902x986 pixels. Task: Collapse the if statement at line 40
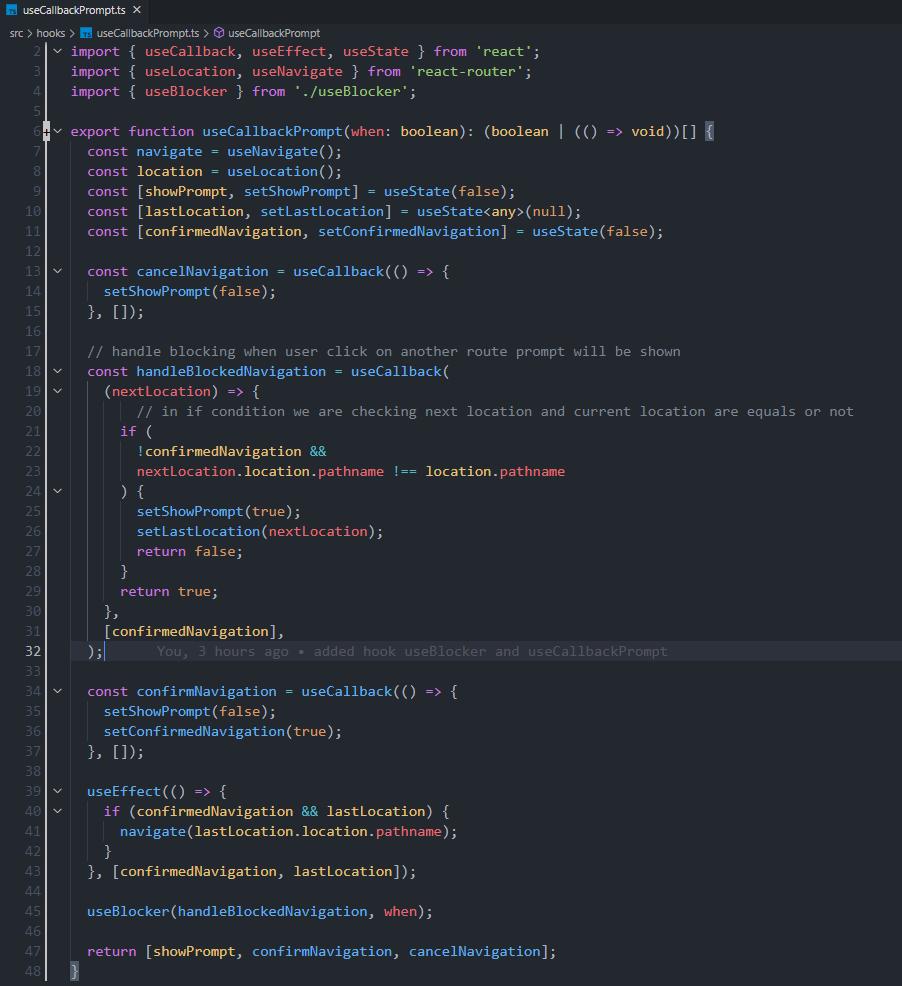coord(56,811)
